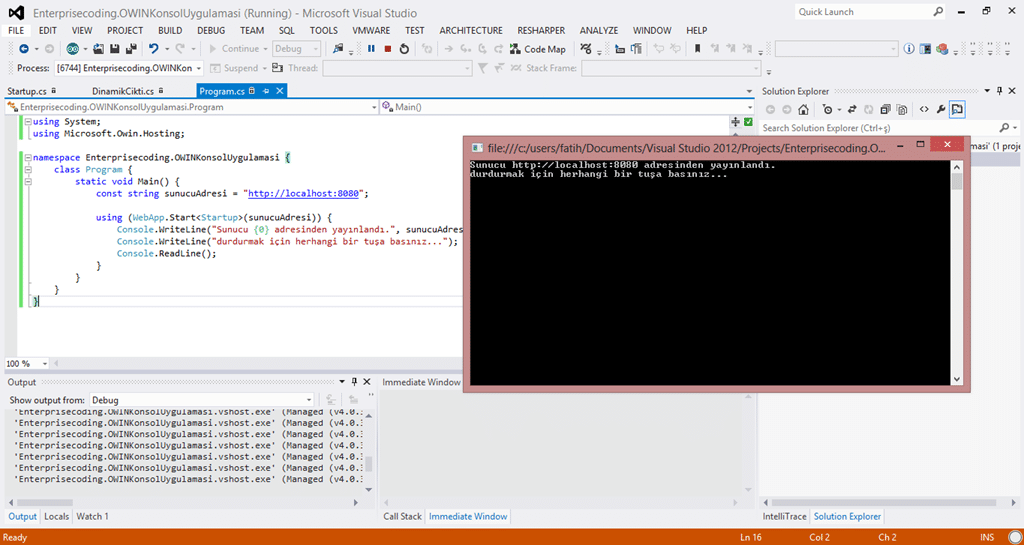Switch to Watch 1 tab
The height and width of the screenshot is (545, 1024).
tap(92, 516)
